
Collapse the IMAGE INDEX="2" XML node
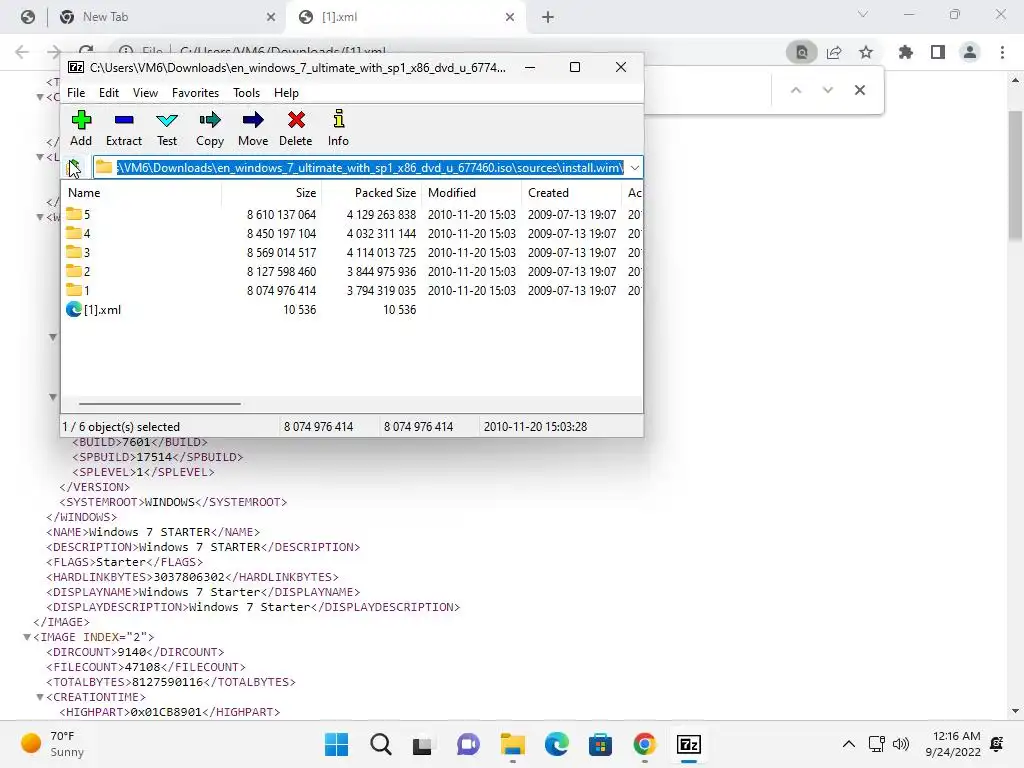click(x=27, y=637)
